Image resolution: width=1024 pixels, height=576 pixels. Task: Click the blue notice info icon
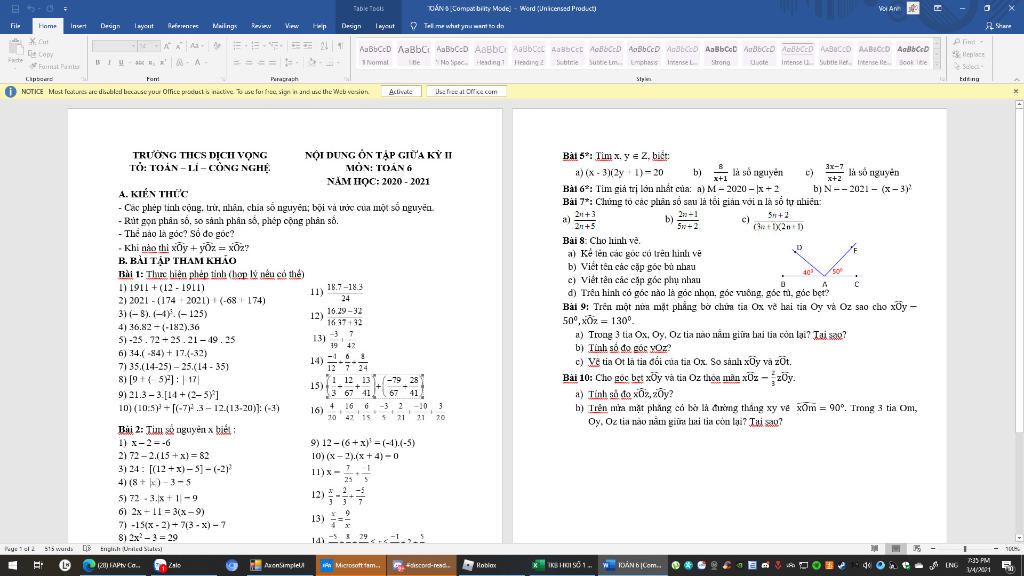point(10,91)
